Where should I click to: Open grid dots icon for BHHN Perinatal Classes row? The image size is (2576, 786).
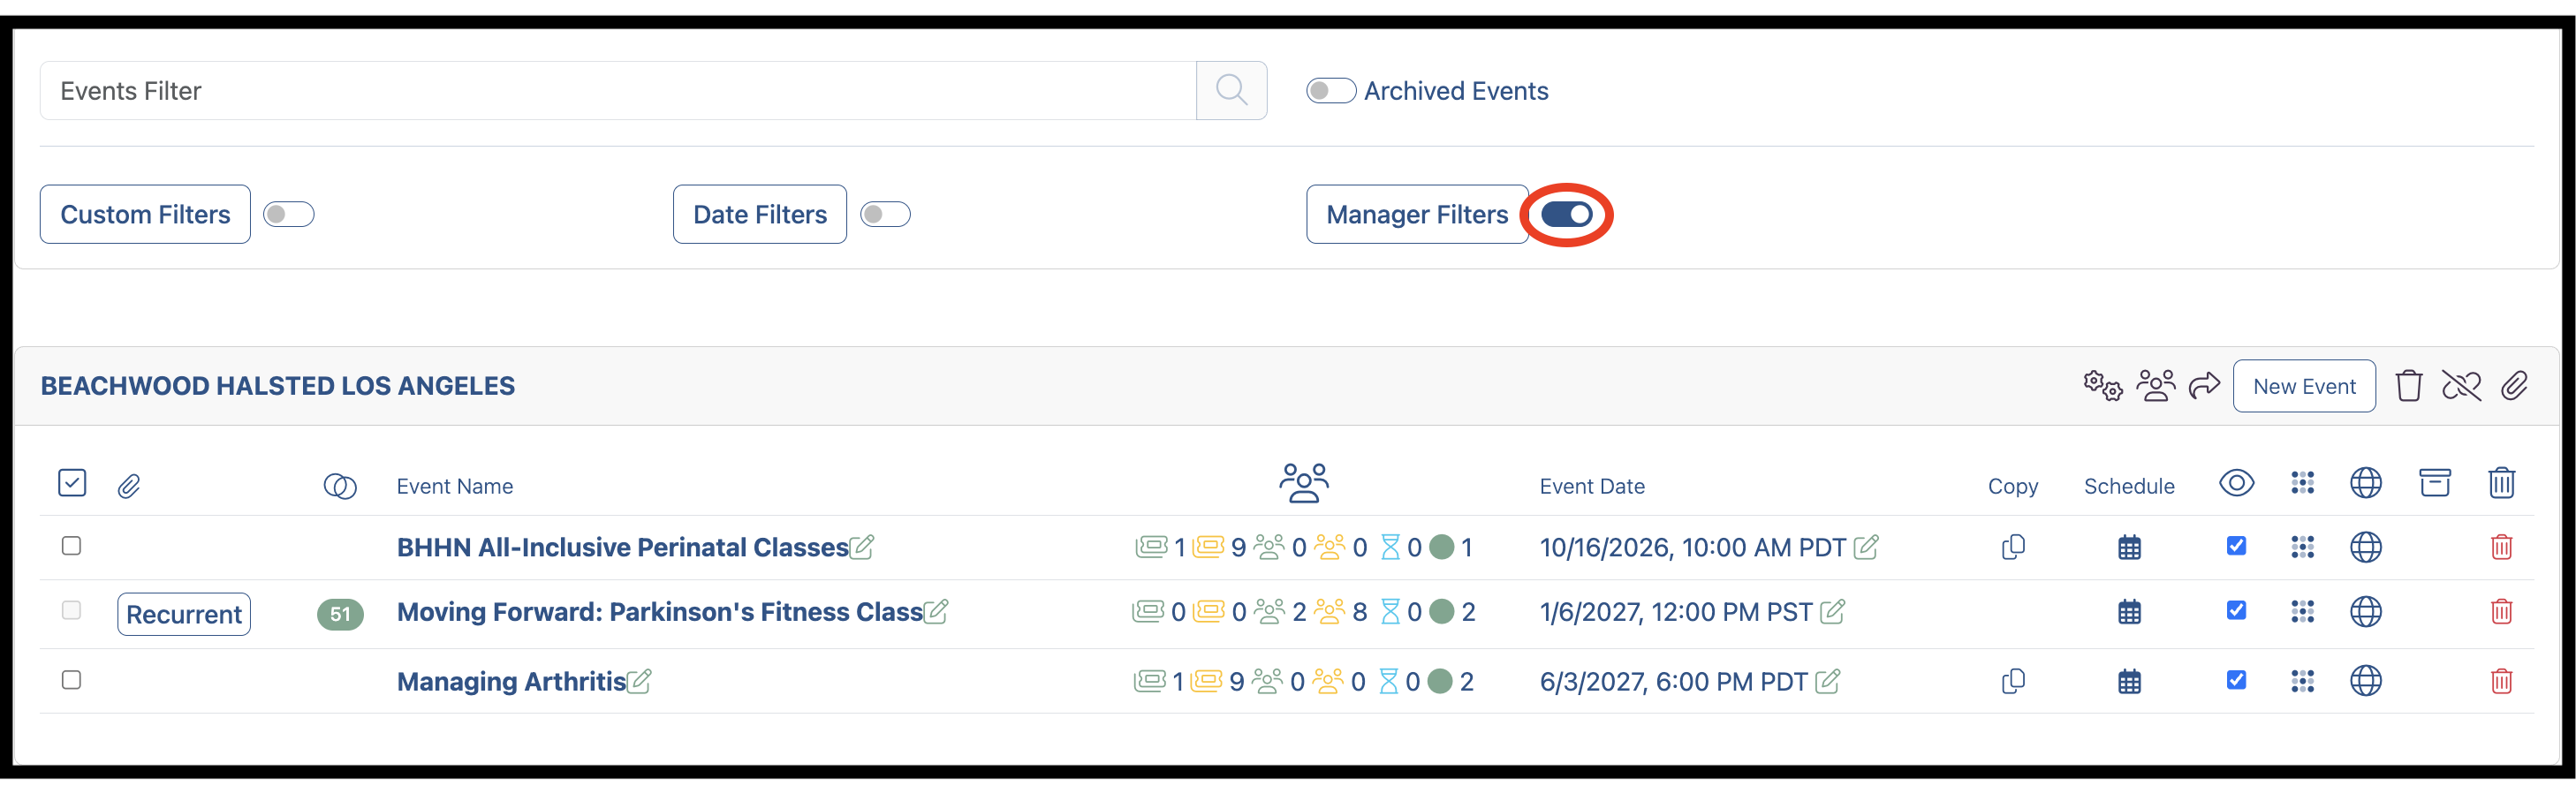(2302, 547)
